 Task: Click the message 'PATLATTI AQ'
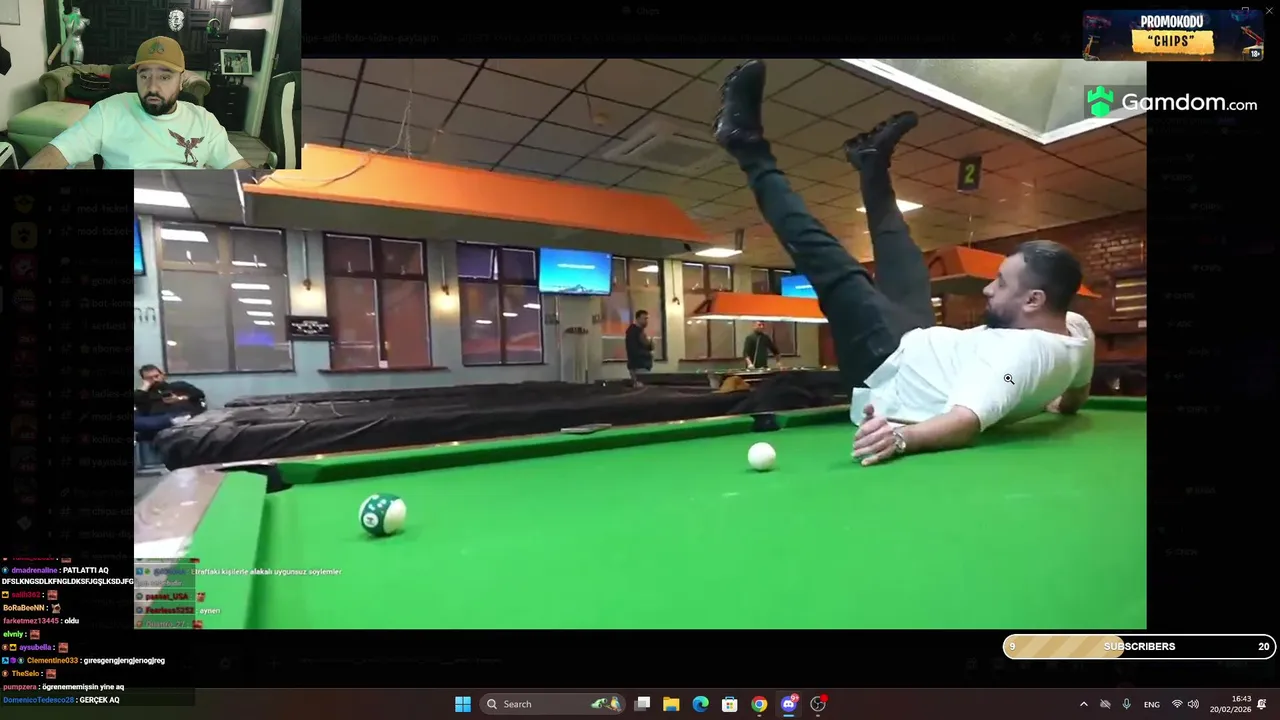86,570
